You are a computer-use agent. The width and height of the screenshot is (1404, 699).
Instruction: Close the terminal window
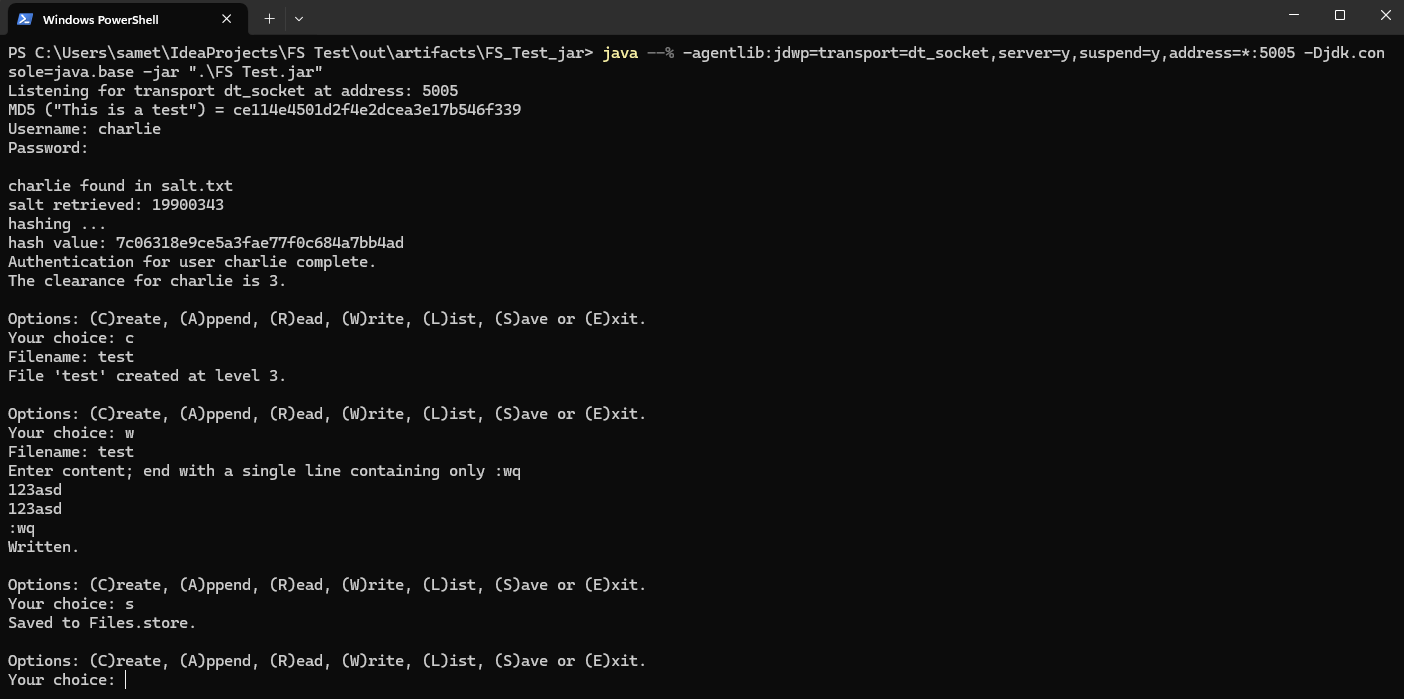pyautogui.click(x=1385, y=15)
